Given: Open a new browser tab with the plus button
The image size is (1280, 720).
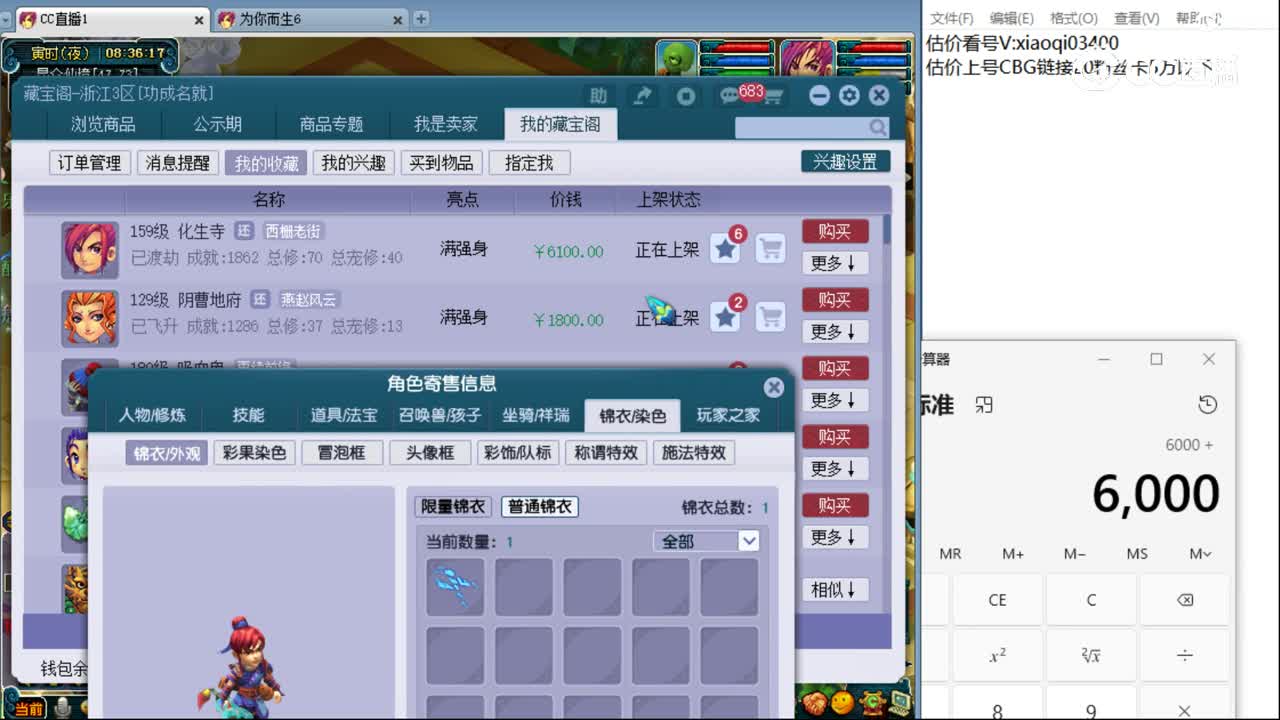Looking at the screenshot, I should 421,19.
